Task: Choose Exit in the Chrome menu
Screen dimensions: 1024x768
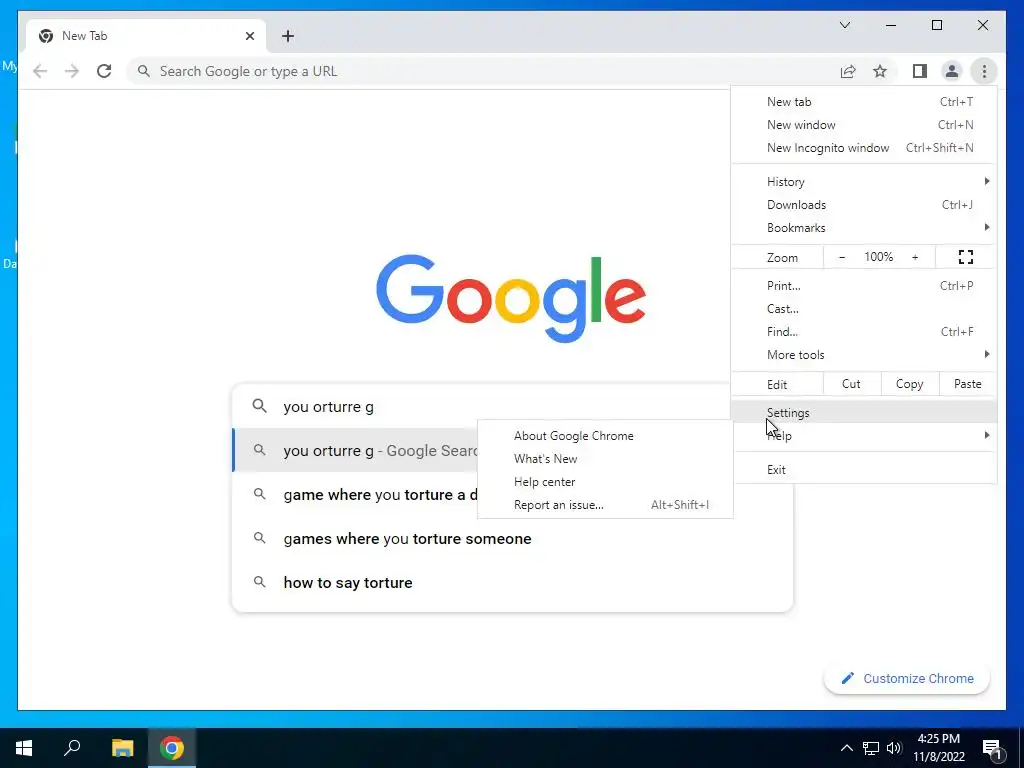Action: [x=864, y=470]
